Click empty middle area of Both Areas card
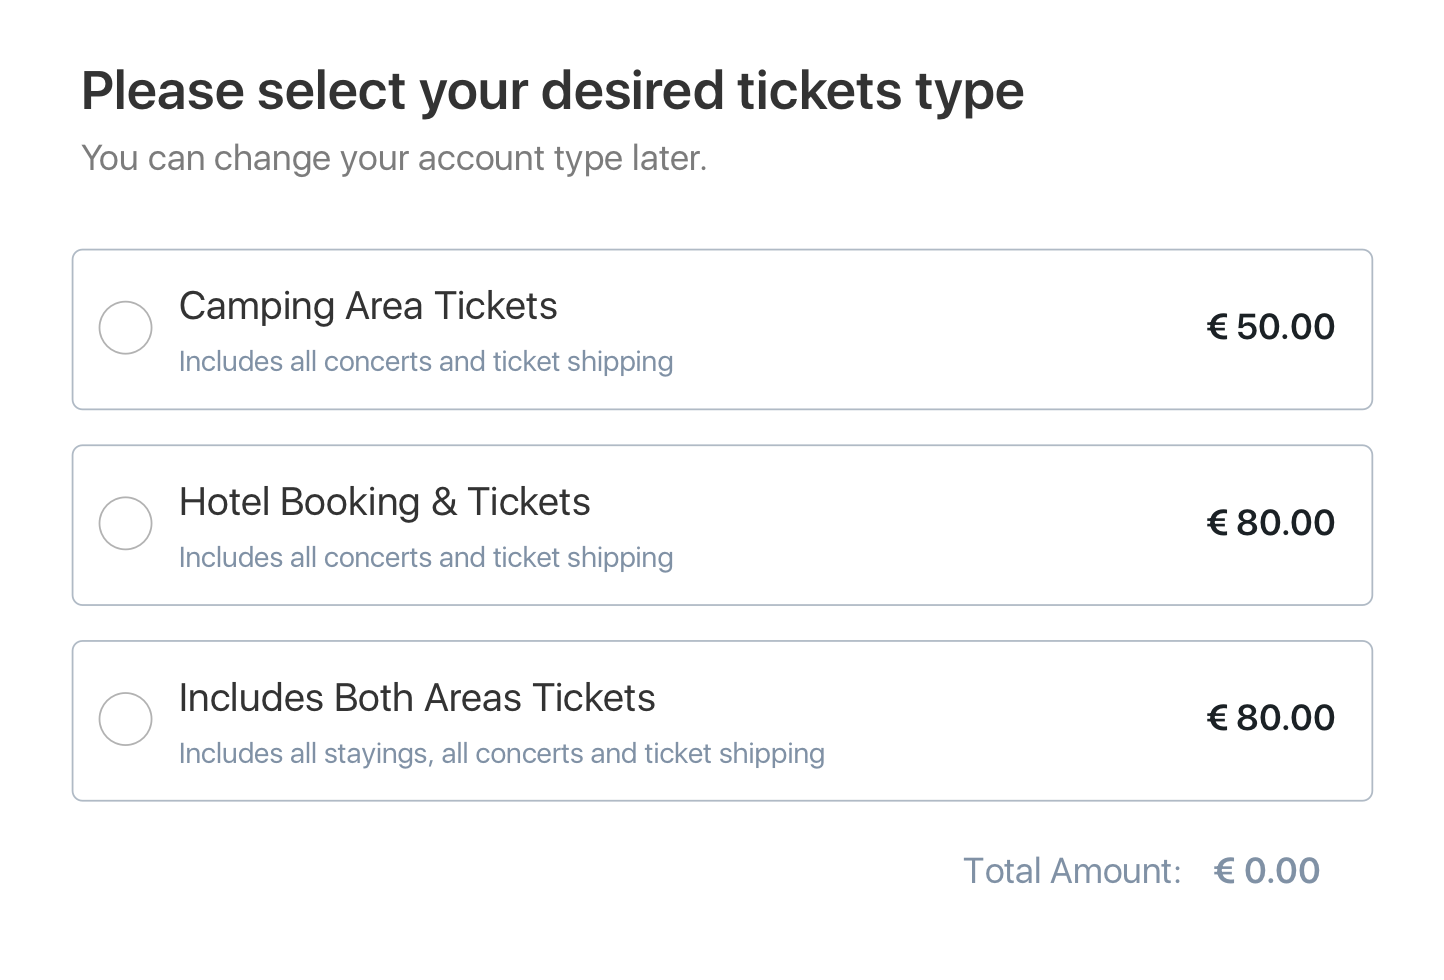This screenshot has width=1444, height=980. click(1010, 720)
